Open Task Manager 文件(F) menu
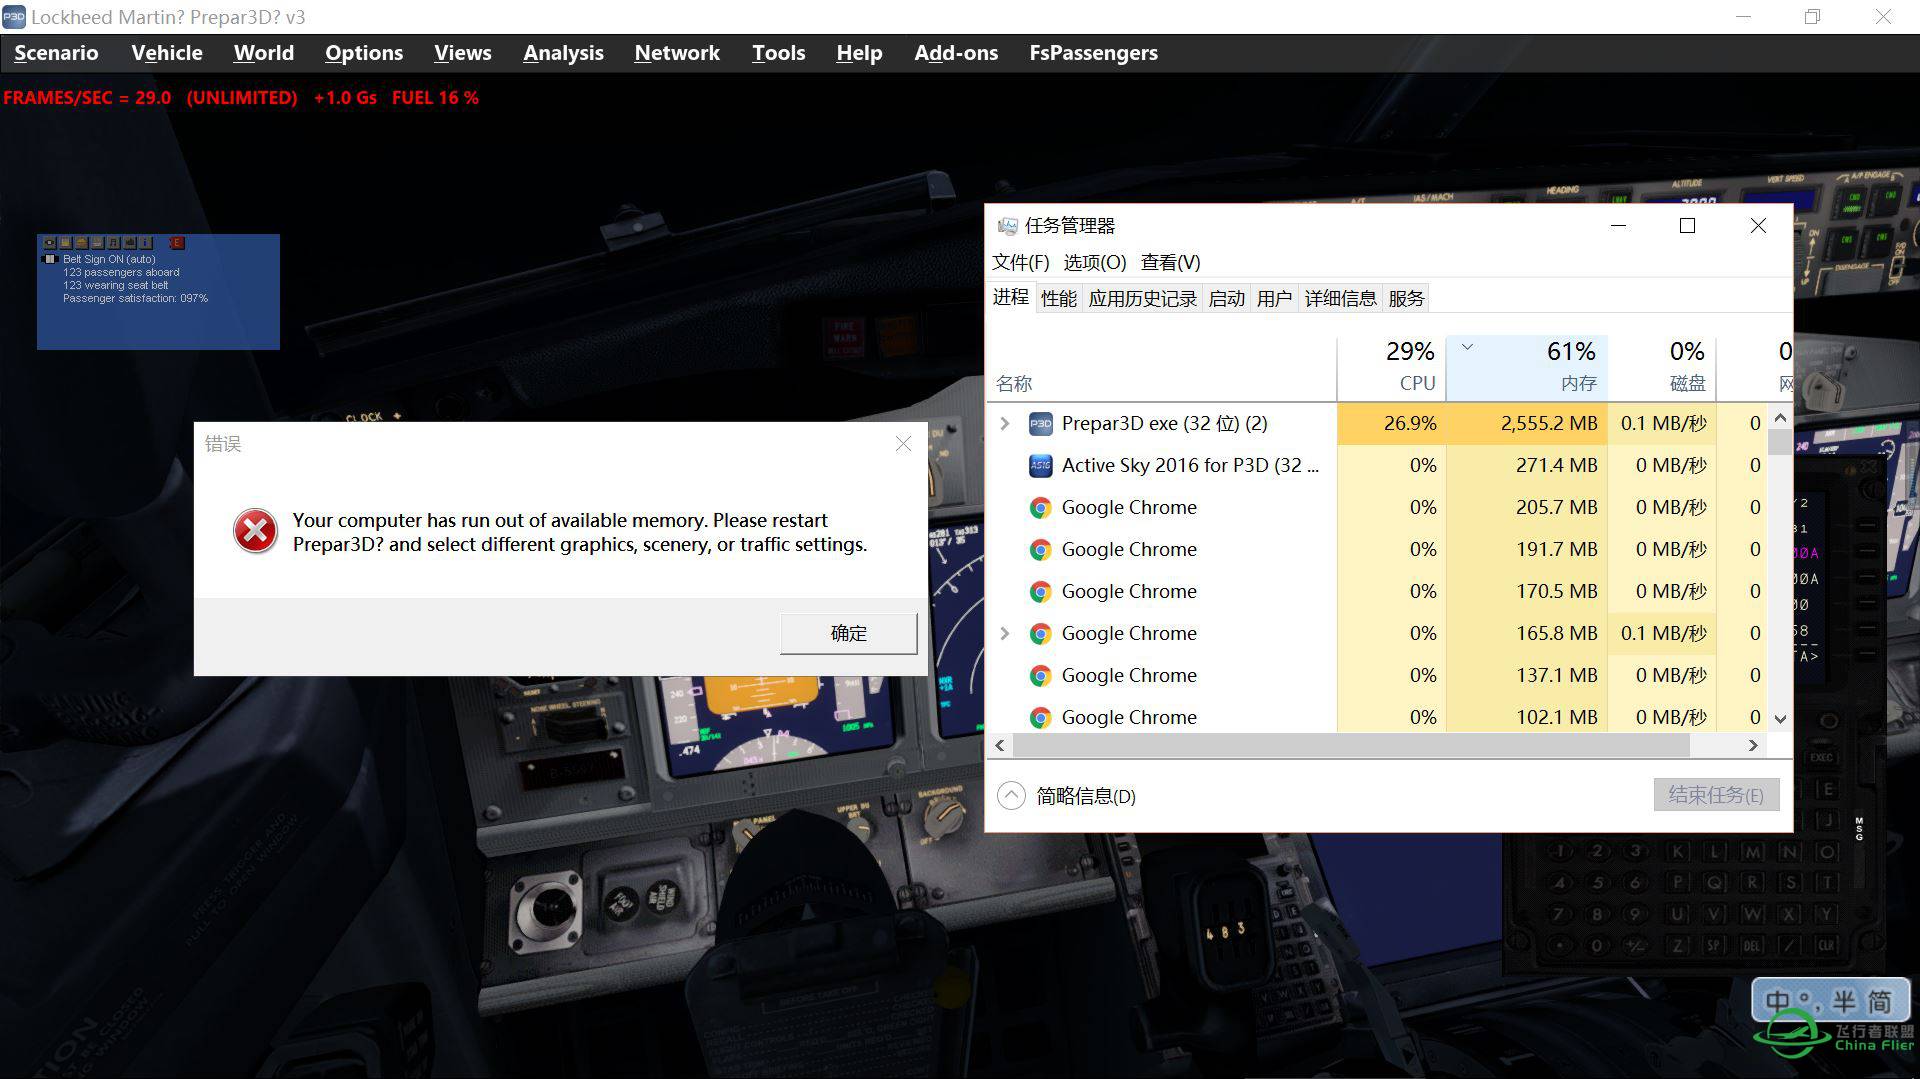This screenshot has height=1079, width=1920. click(x=1021, y=262)
